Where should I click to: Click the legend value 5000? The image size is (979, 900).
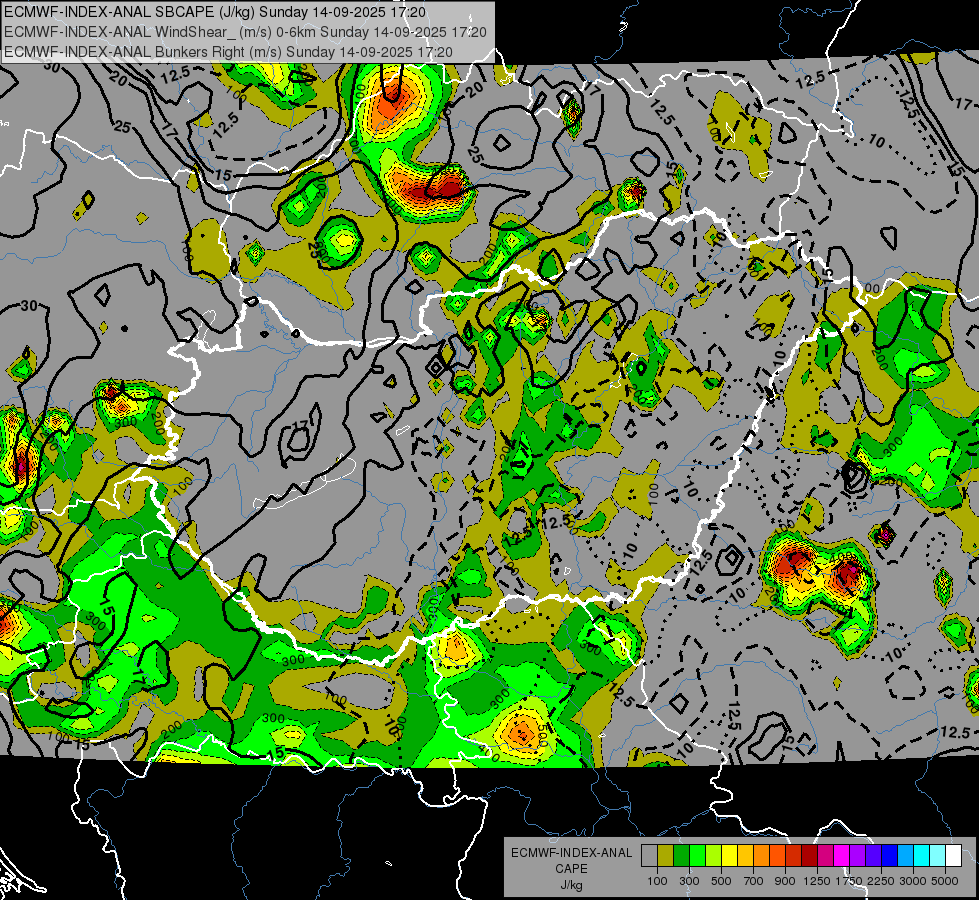click(945, 881)
